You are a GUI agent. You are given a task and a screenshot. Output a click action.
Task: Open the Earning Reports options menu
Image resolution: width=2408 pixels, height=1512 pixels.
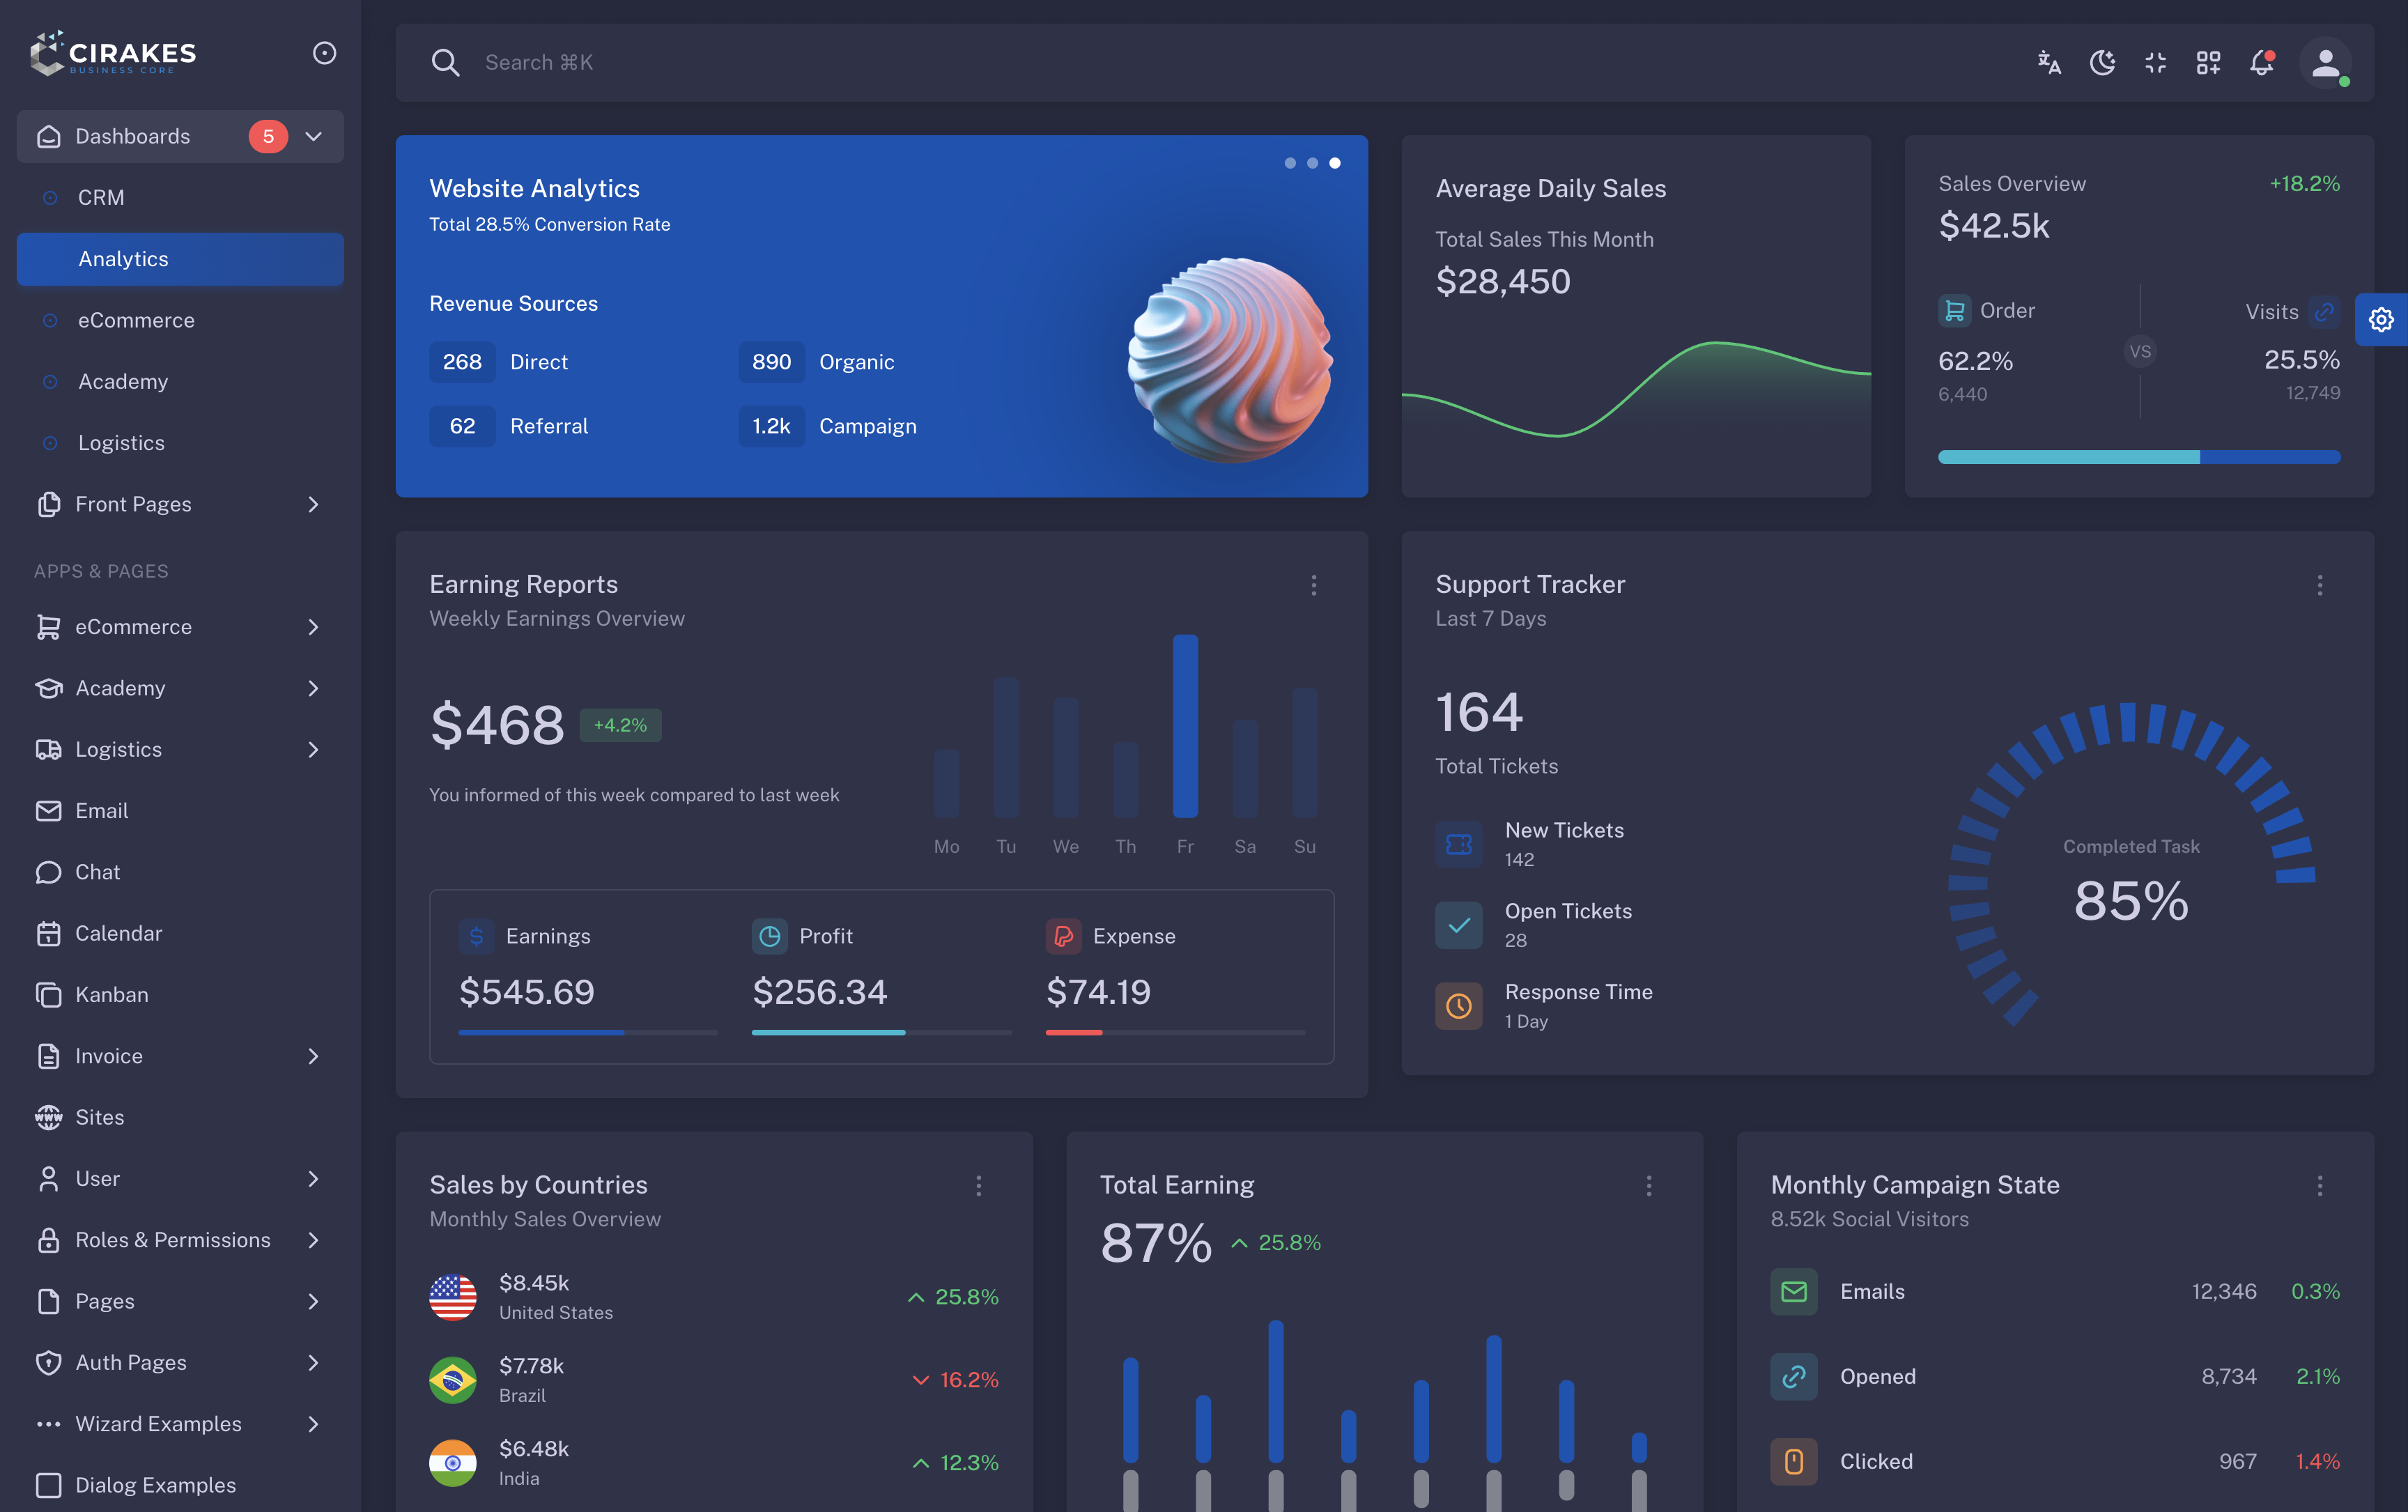1314,585
